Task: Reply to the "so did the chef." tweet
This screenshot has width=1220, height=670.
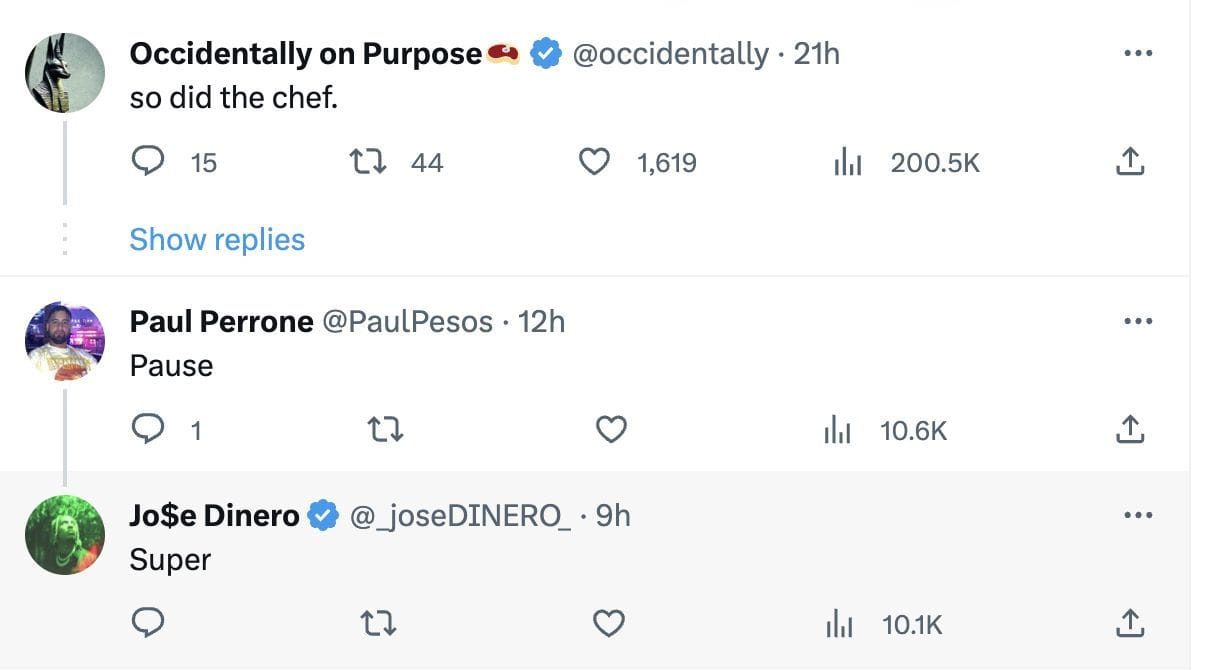Action: coord(148,162)
